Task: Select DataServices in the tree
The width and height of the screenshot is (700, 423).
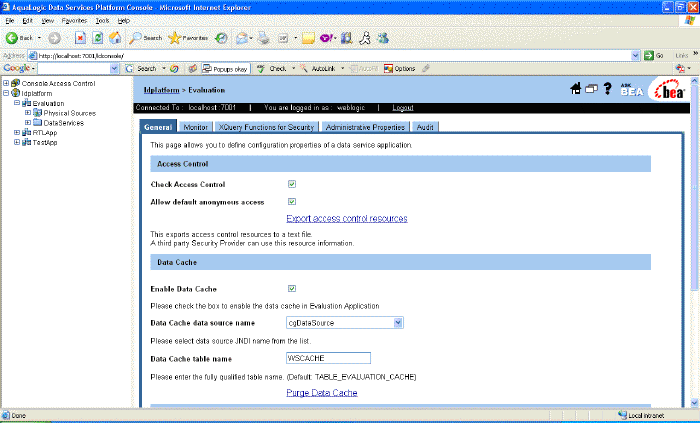Action: pos(64,123)
